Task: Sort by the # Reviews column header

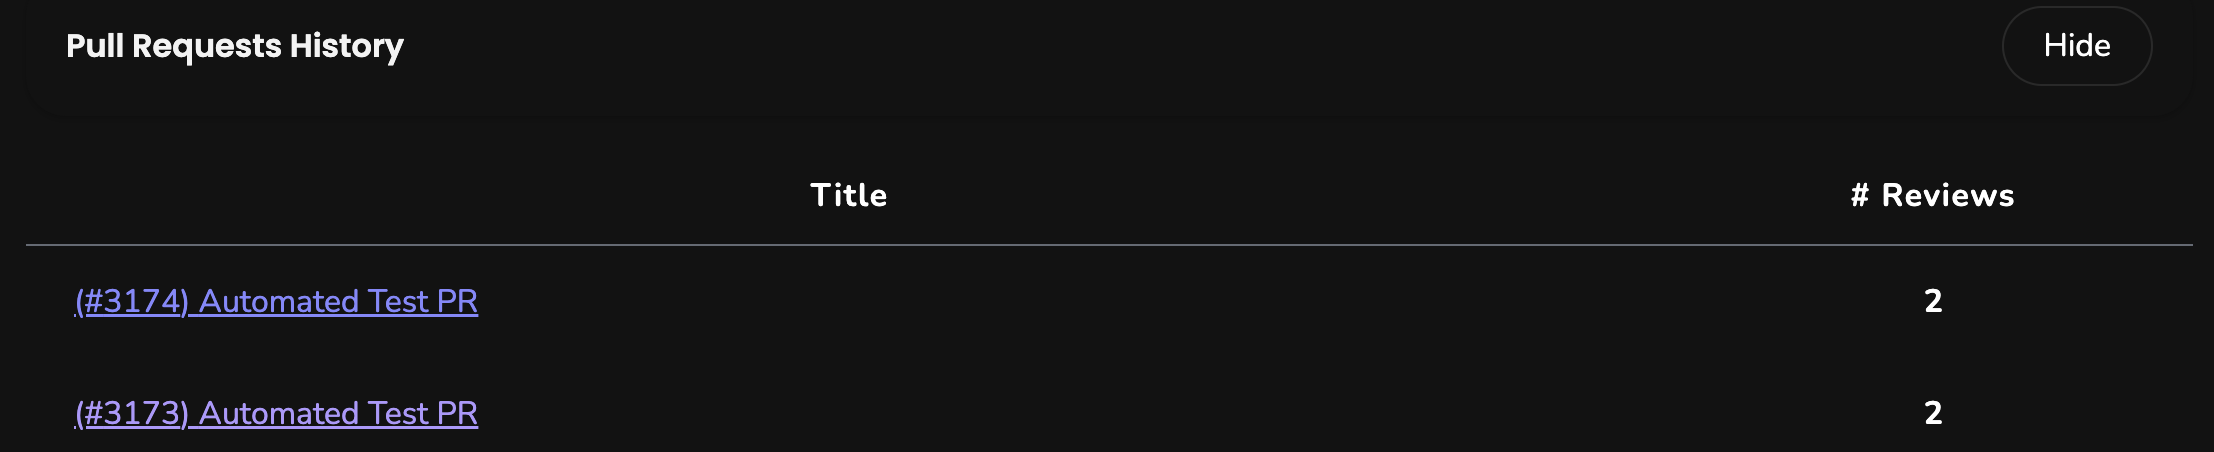Action: pos(1932,195)
